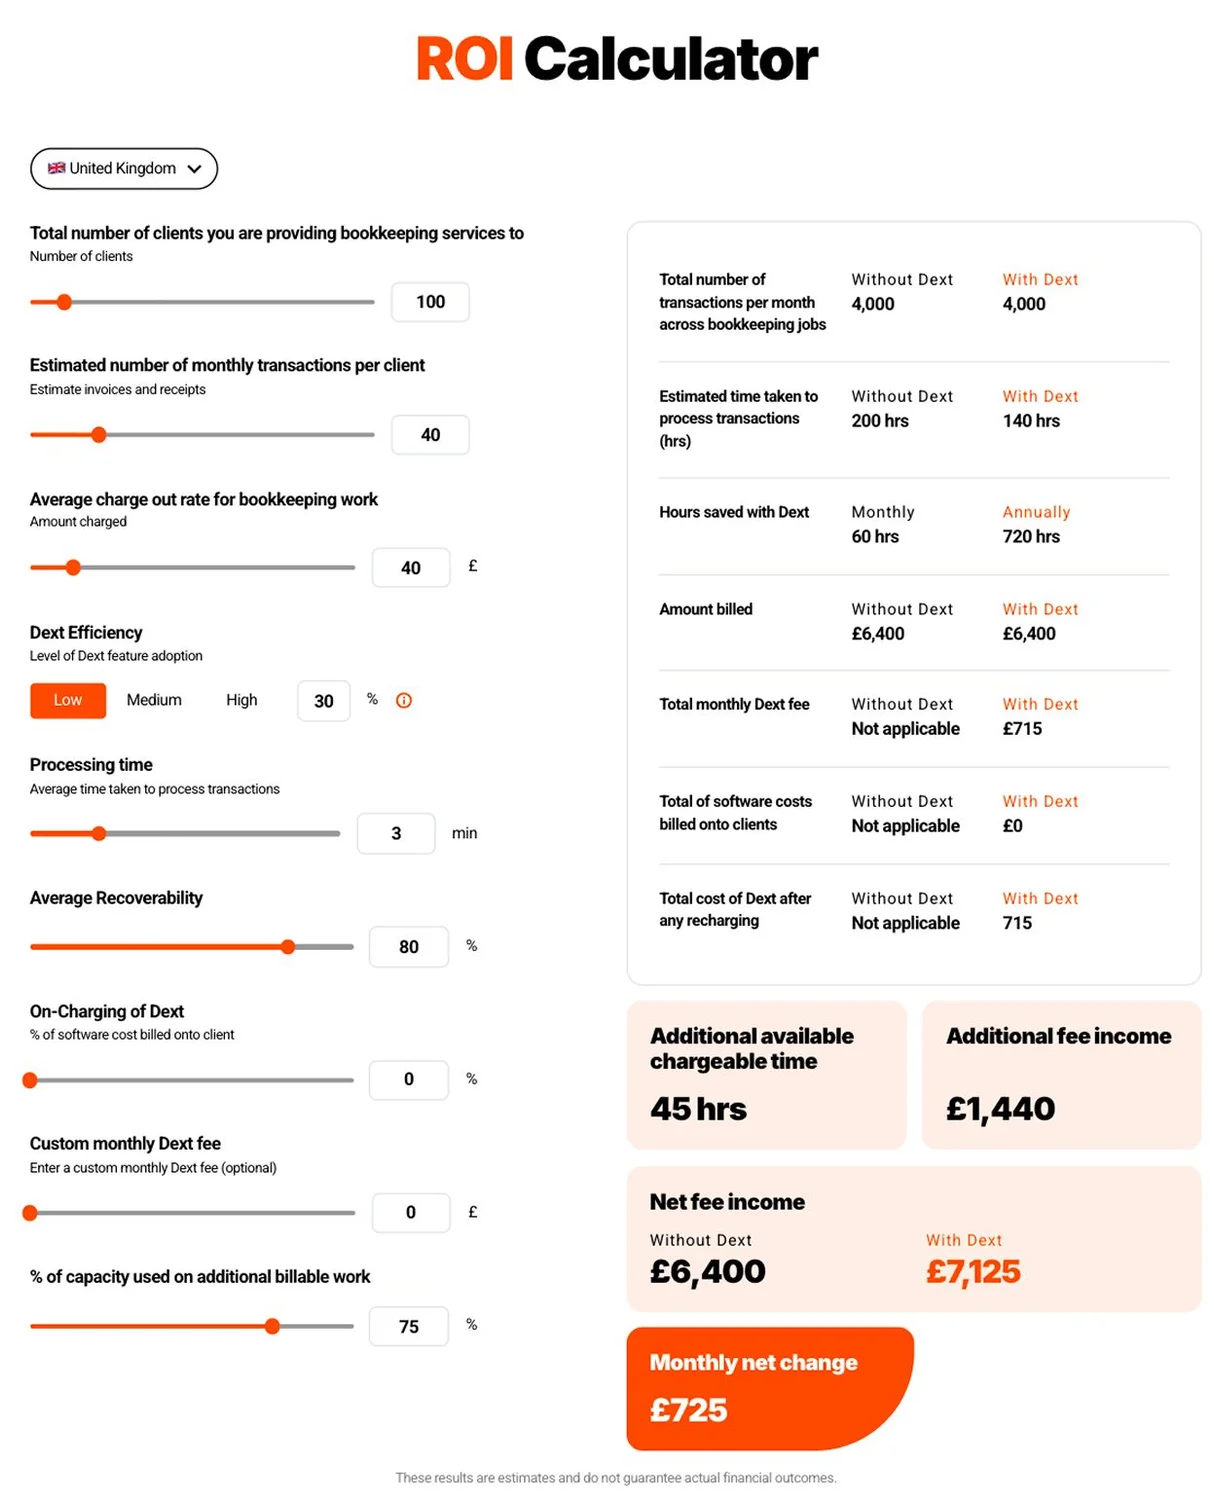Click the charge out rate slider handle
The height and width of the screenshot is (1500, 1214).
pyautogui.click(x=73, y=568)
